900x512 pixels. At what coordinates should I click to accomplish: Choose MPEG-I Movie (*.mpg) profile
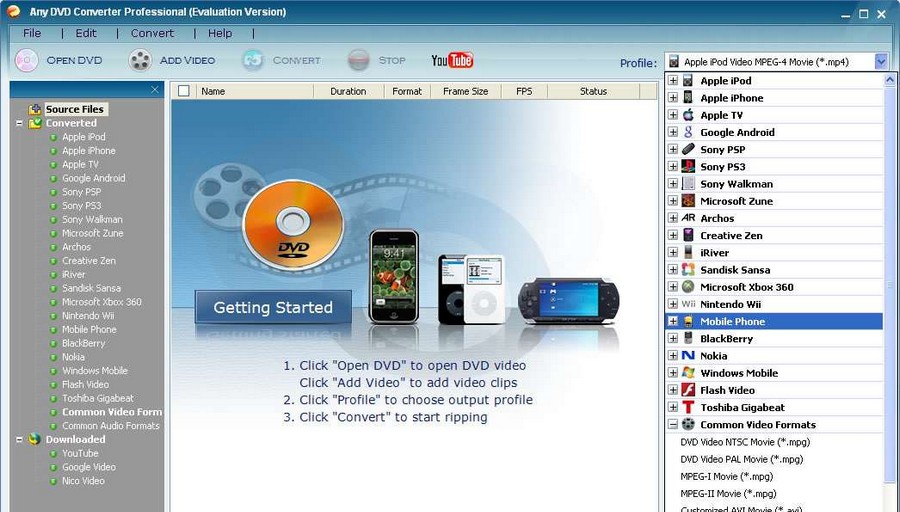[727, 476]
